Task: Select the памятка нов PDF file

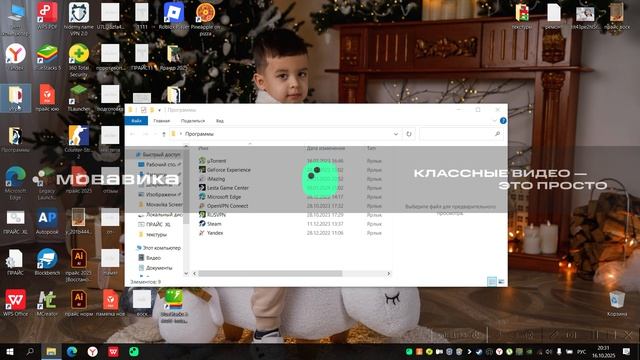Action: coord(110,302)
